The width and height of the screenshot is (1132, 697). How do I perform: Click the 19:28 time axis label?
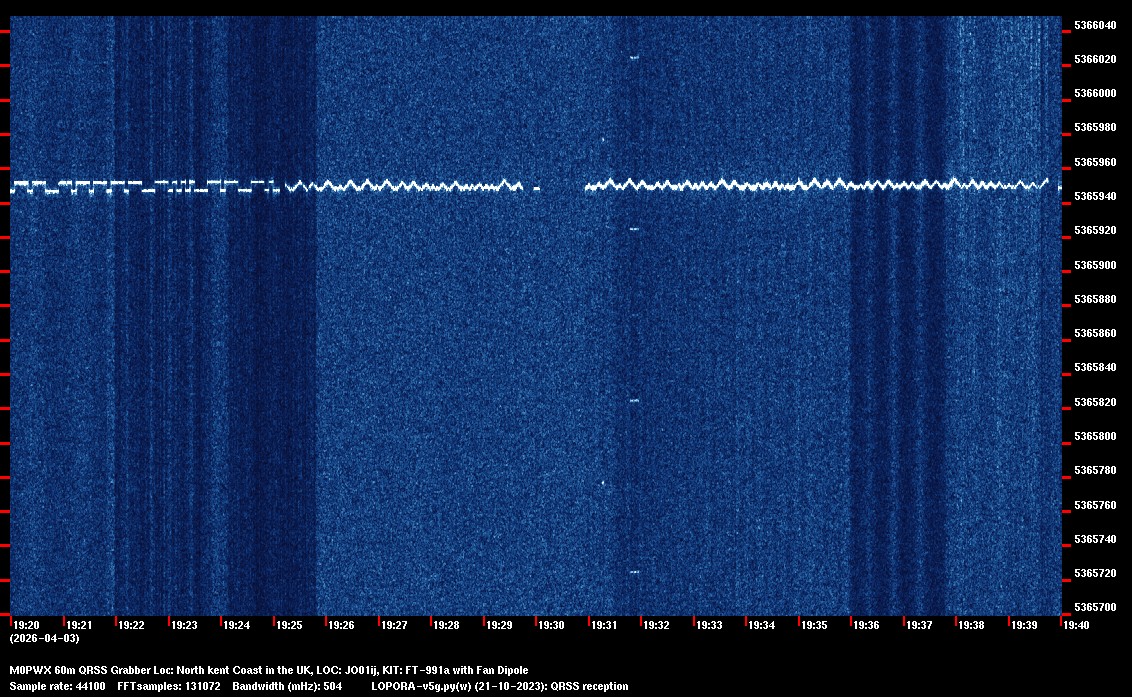pos(446,625)
